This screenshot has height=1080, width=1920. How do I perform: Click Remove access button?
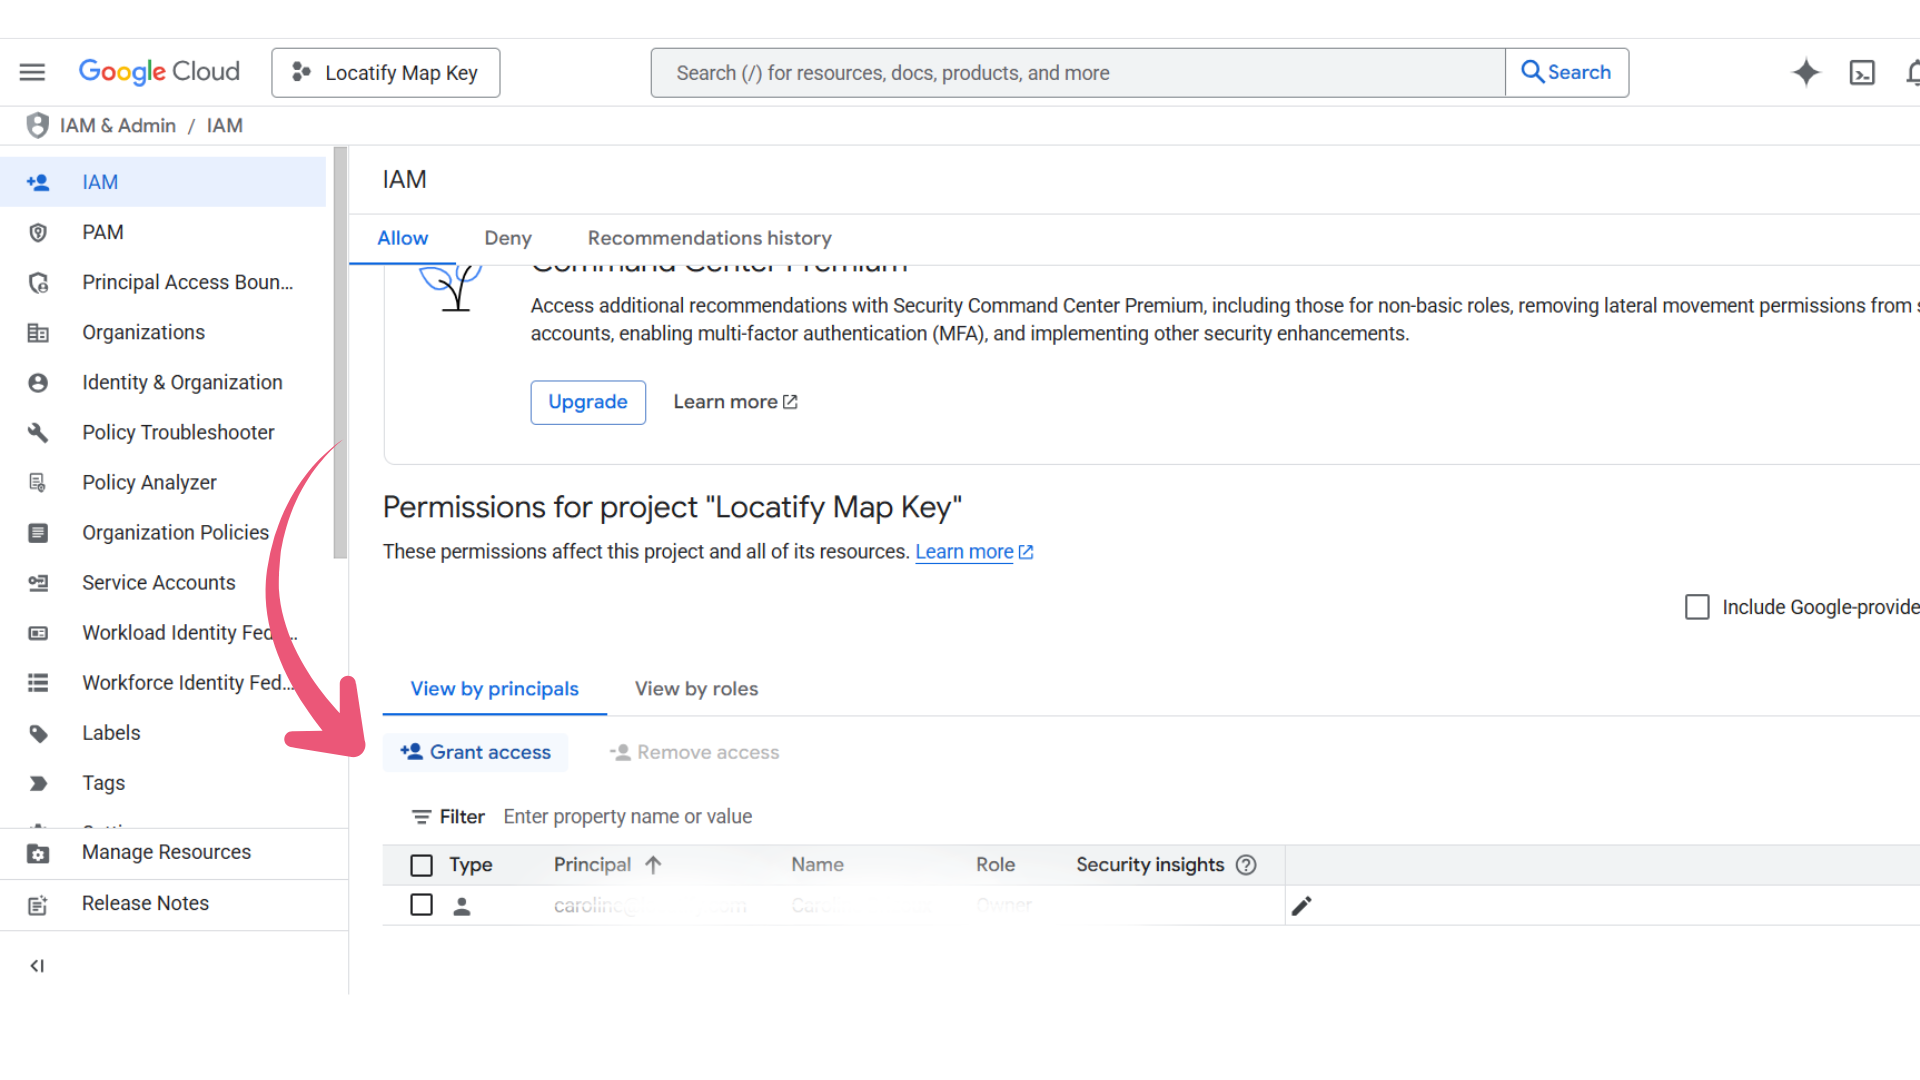694,752
